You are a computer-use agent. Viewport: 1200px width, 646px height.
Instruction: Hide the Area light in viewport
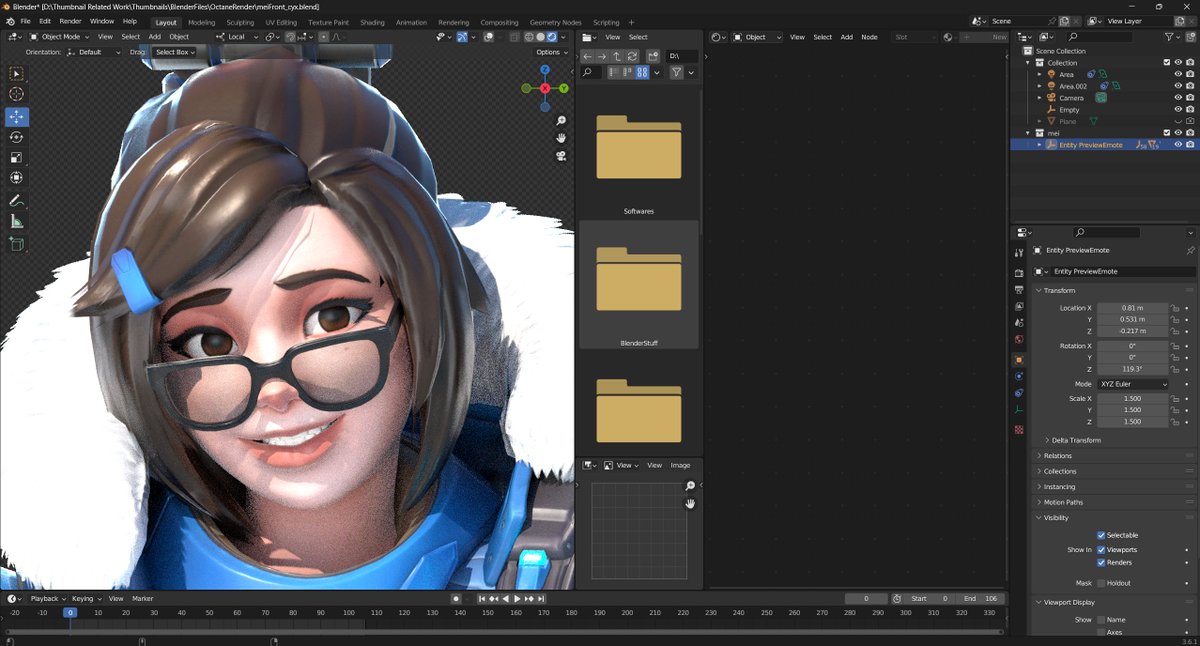[1178, 74]
